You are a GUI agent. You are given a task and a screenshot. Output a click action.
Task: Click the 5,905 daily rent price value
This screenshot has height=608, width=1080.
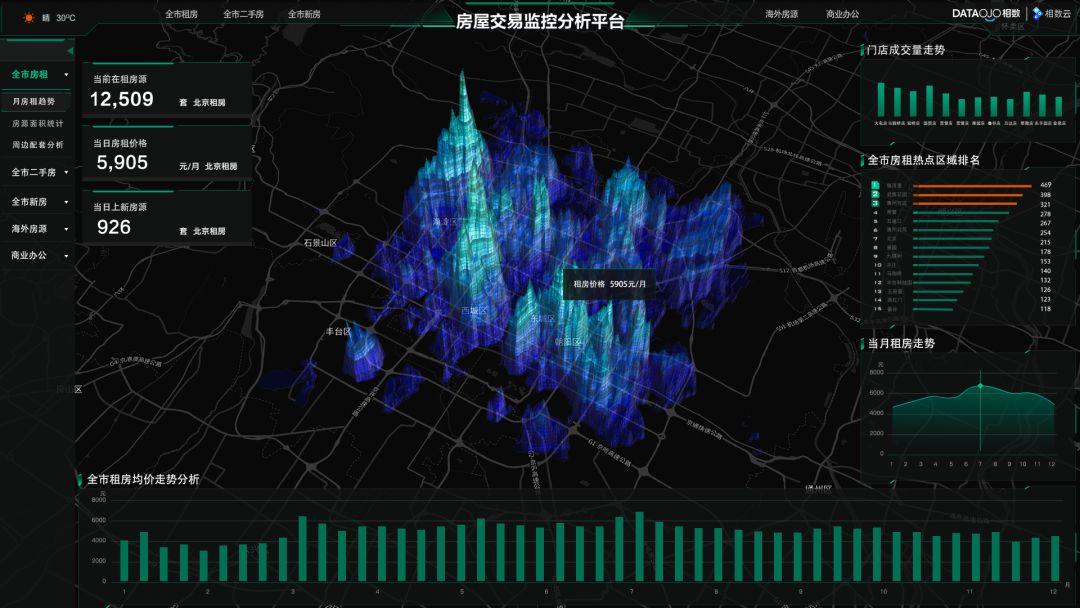click(122, 163)
